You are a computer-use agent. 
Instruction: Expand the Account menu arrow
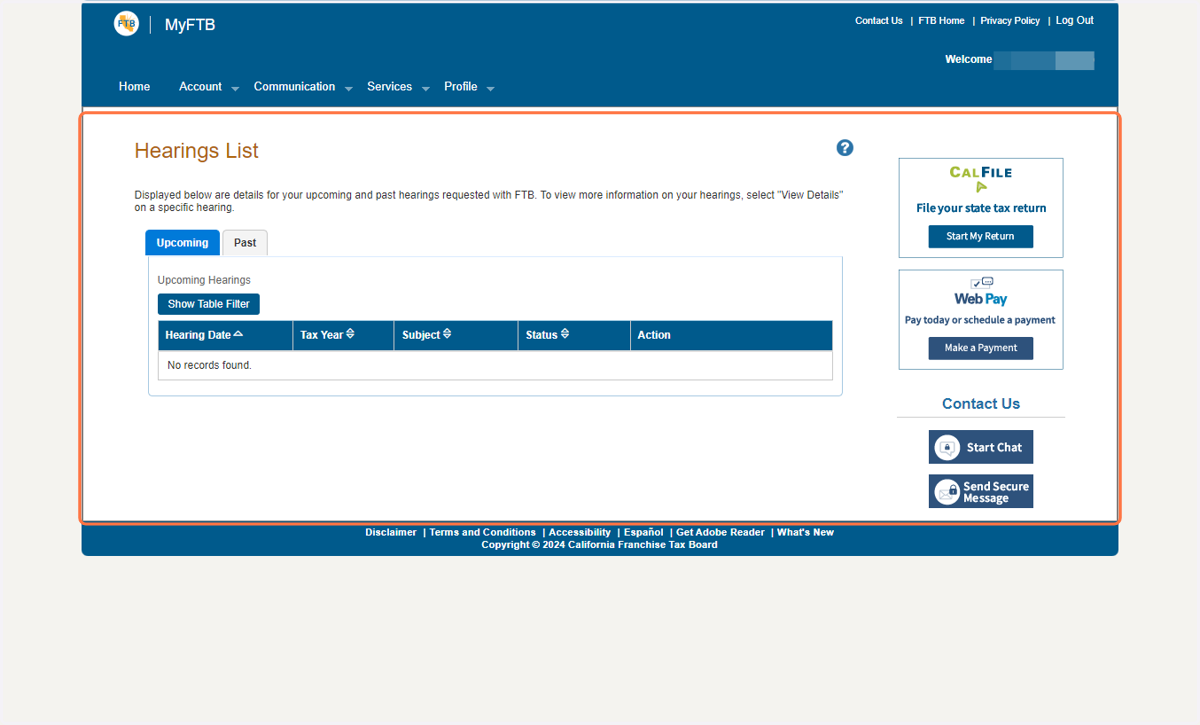click(x=235, y=89)
